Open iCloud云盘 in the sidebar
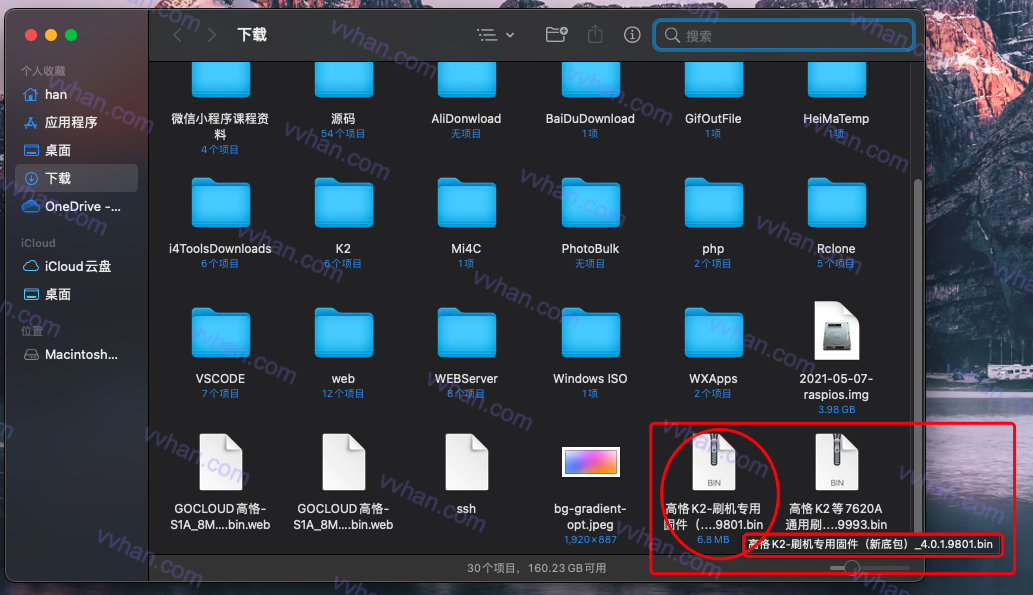This screenshot has height=595, width=1033. point(76,266)
